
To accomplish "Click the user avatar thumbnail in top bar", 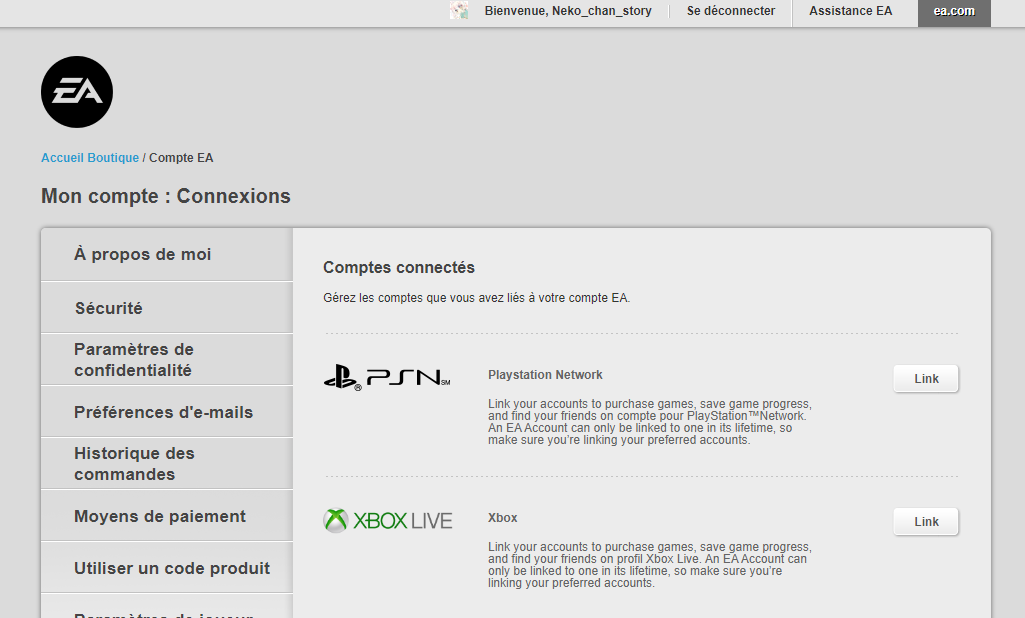I will point(459,11).
